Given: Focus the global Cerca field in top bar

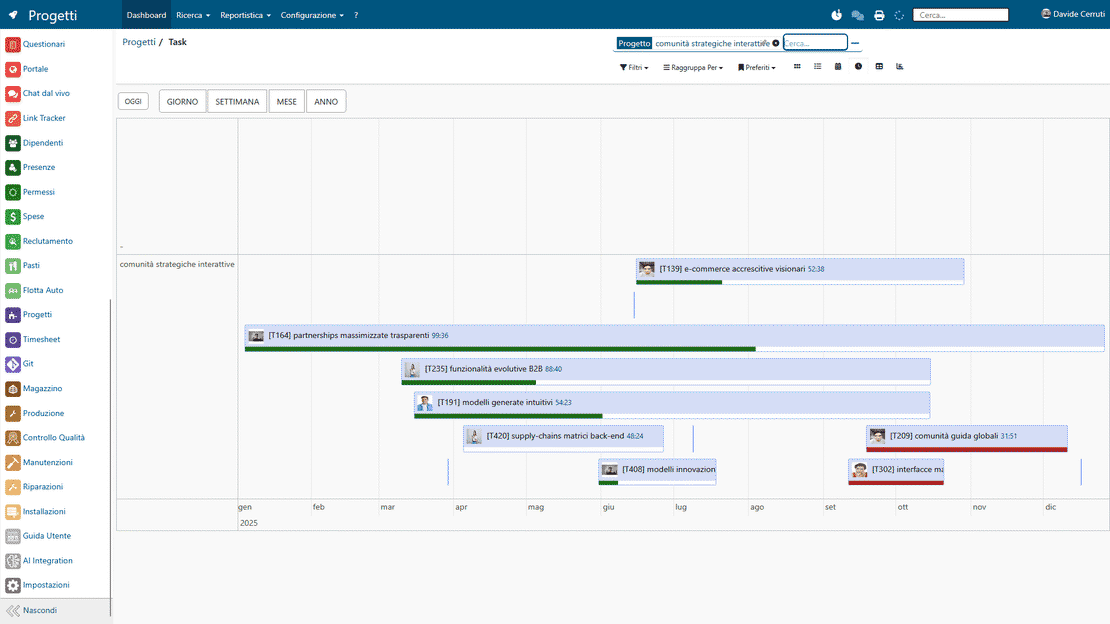Looking at the screenshot, I should [961, 15].
